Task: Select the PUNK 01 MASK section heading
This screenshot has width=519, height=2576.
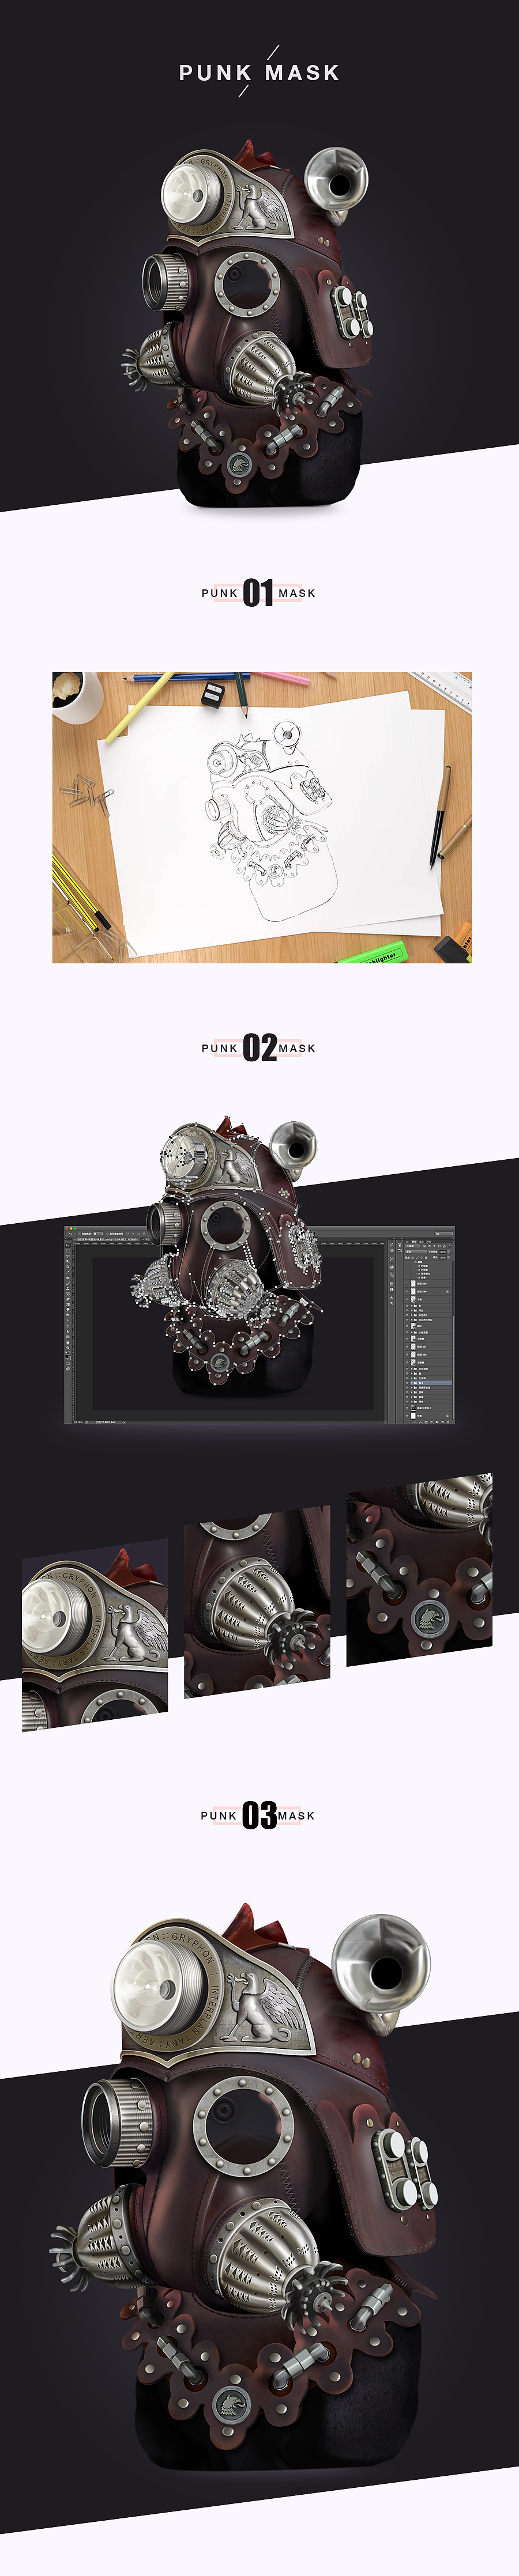Action: pos(259,593)
